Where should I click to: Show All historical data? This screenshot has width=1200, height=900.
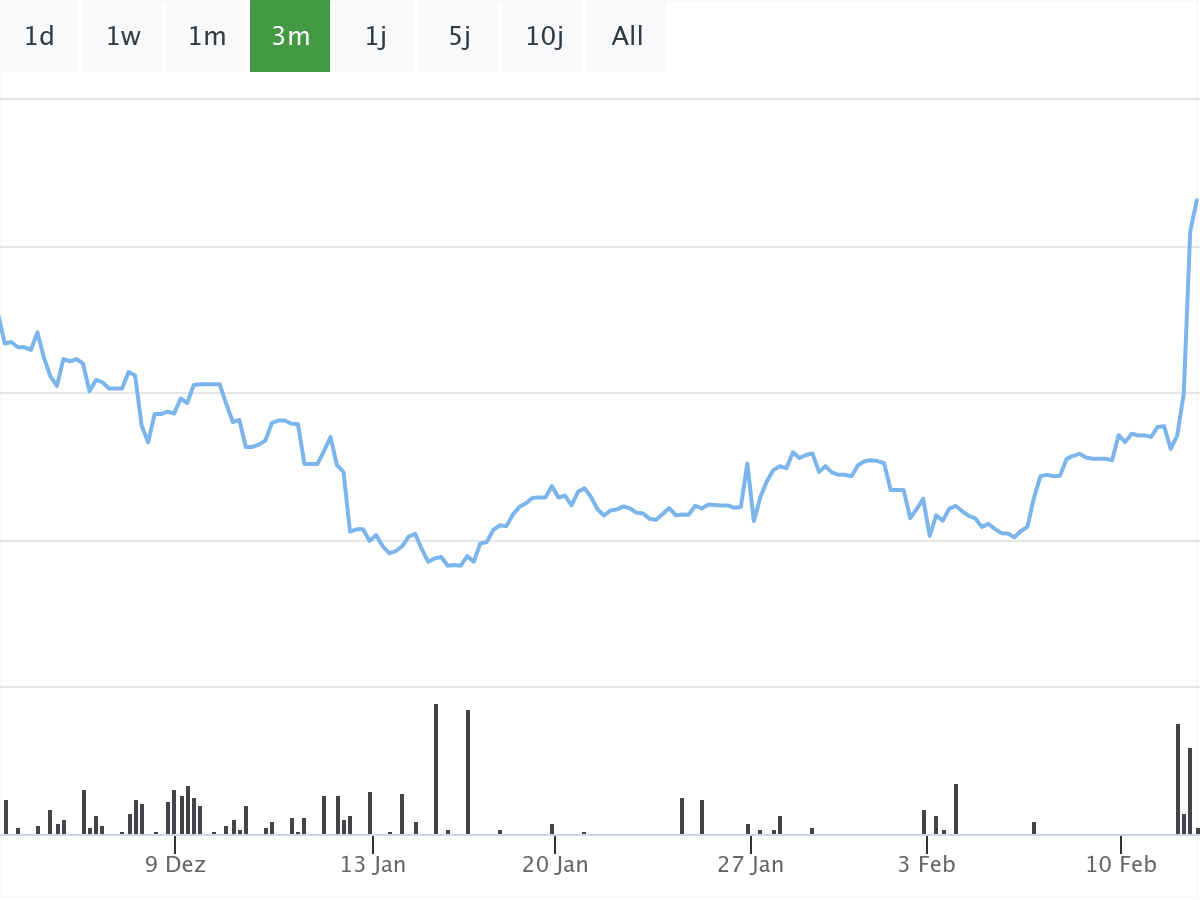pyautogui.click(x=627, y=37)
